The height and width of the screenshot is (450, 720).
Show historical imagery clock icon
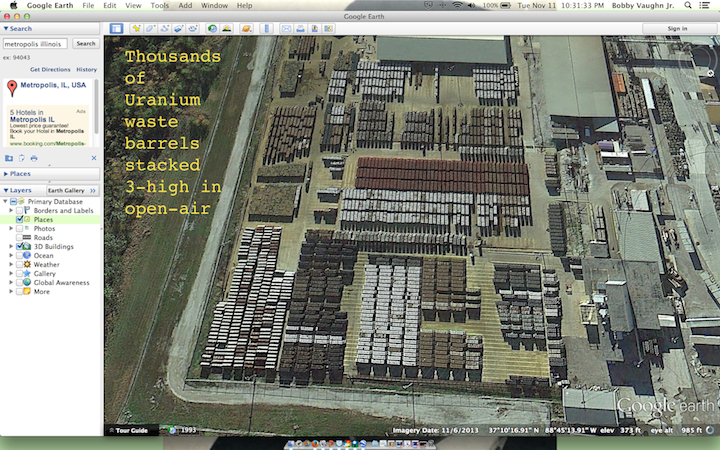point(212,28)
